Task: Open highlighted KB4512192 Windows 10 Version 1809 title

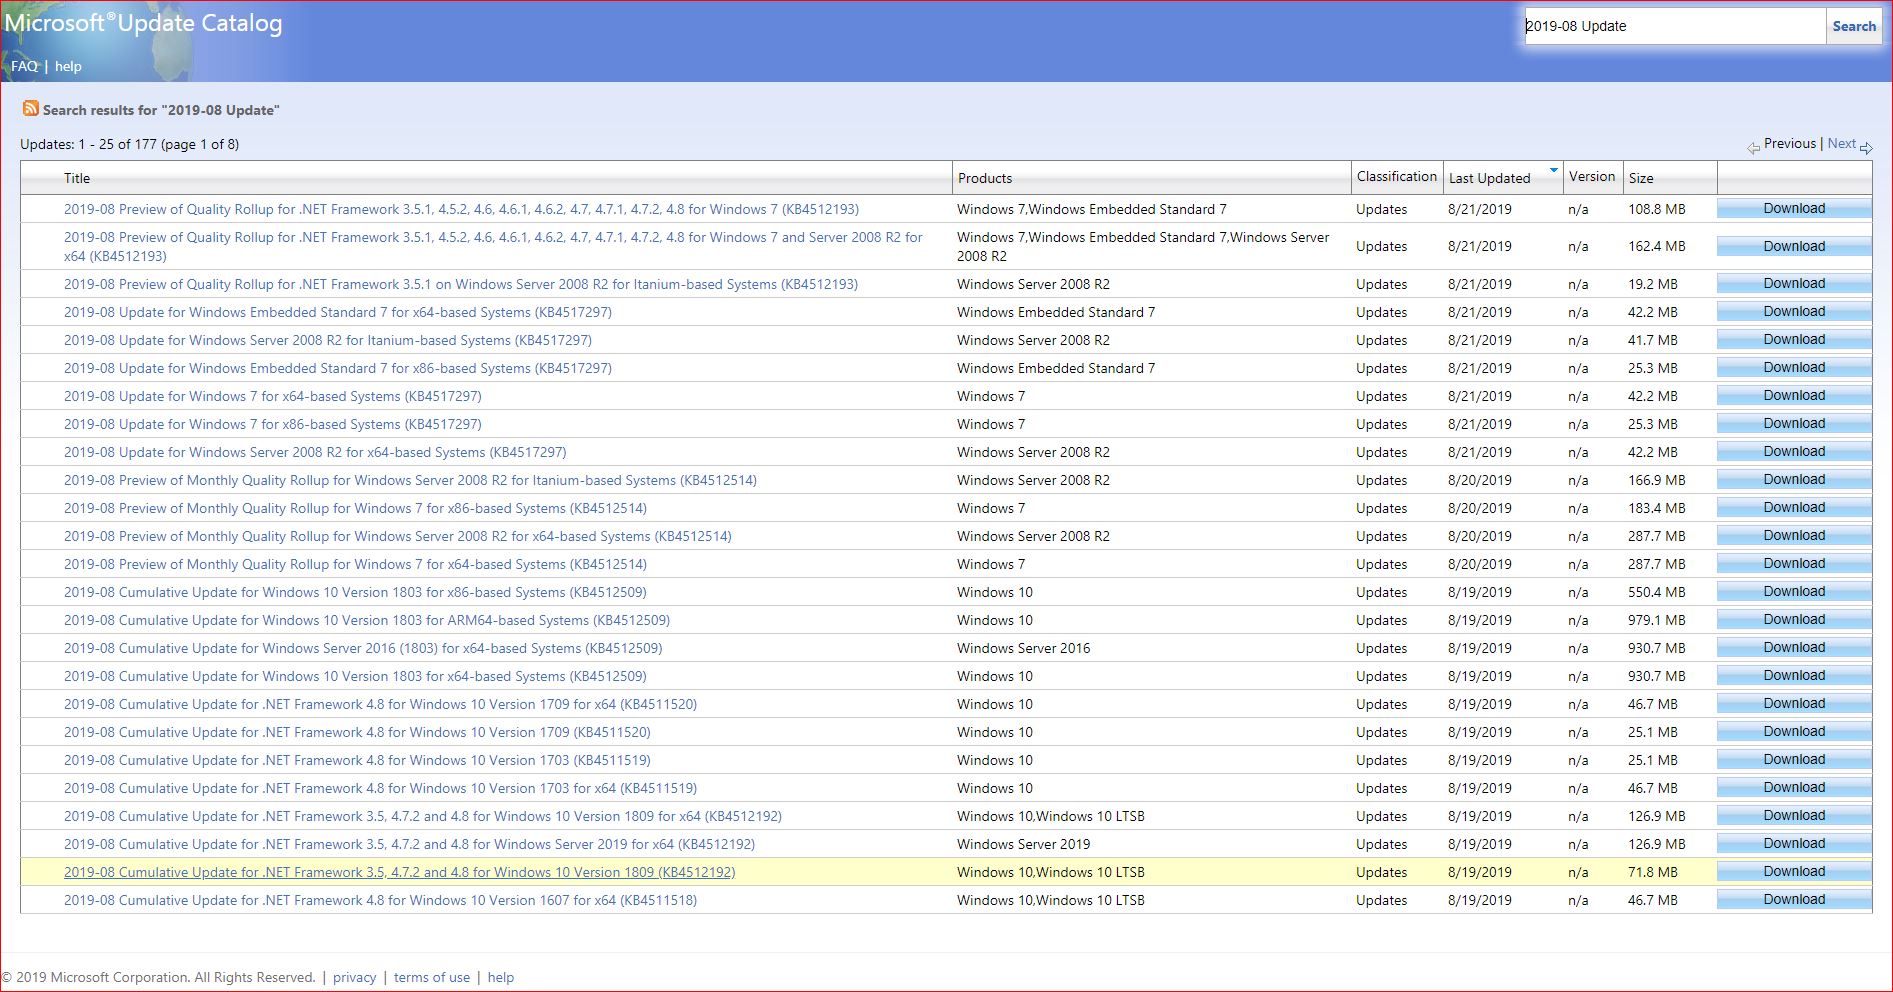Action: (x=400, y=872)
